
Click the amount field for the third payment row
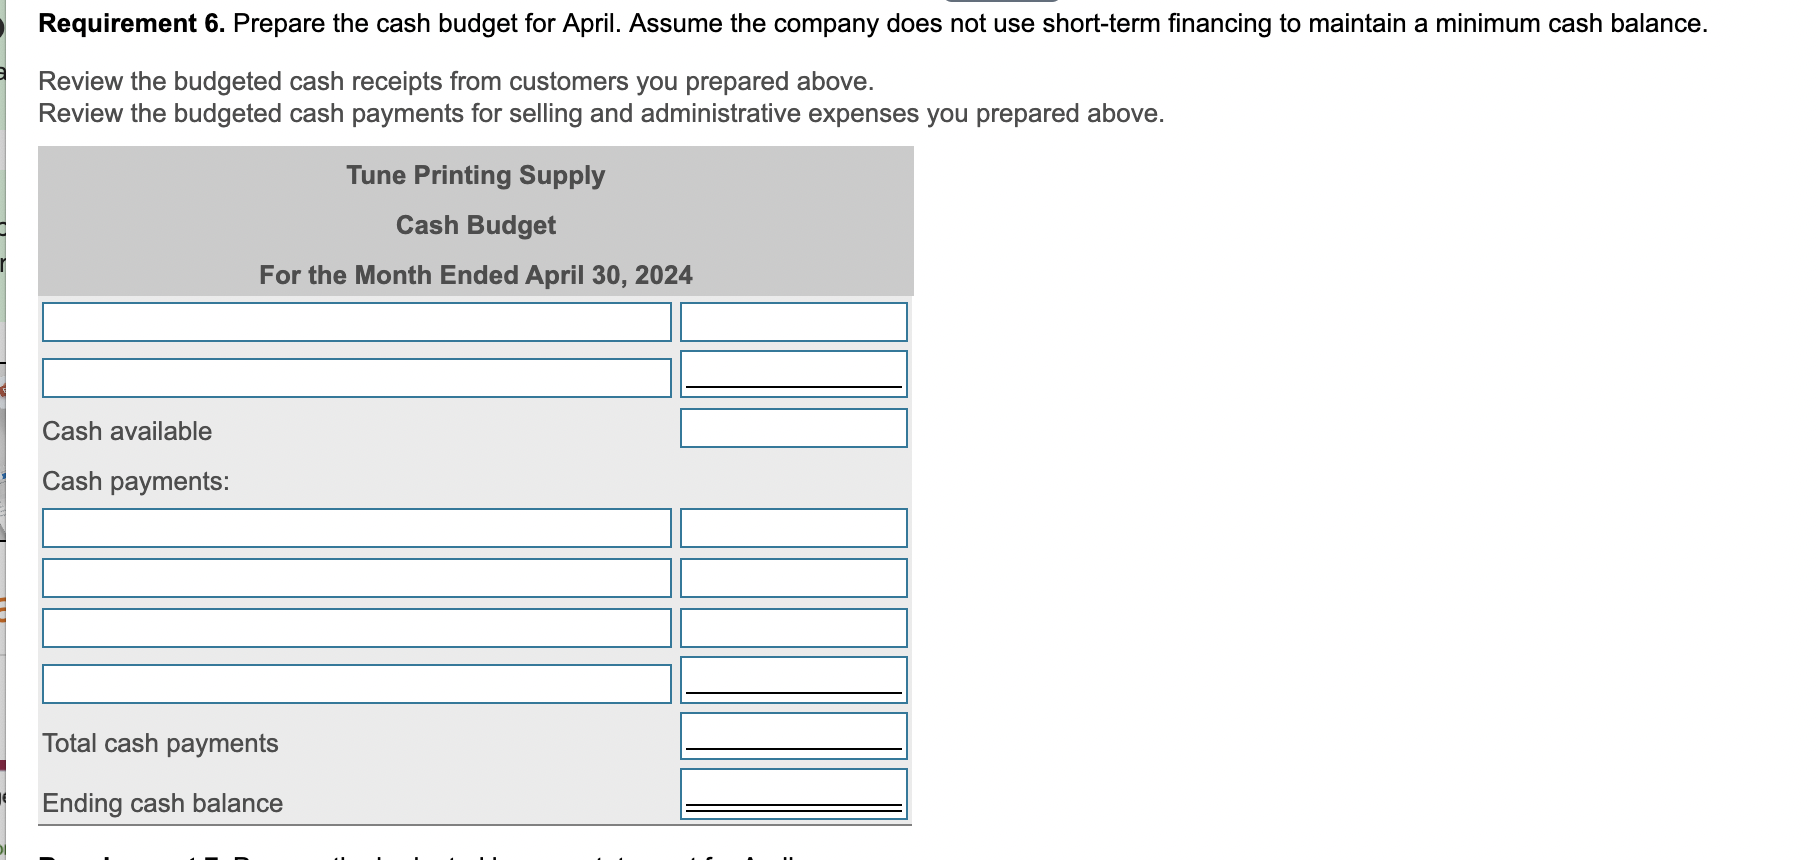point(793,628)
